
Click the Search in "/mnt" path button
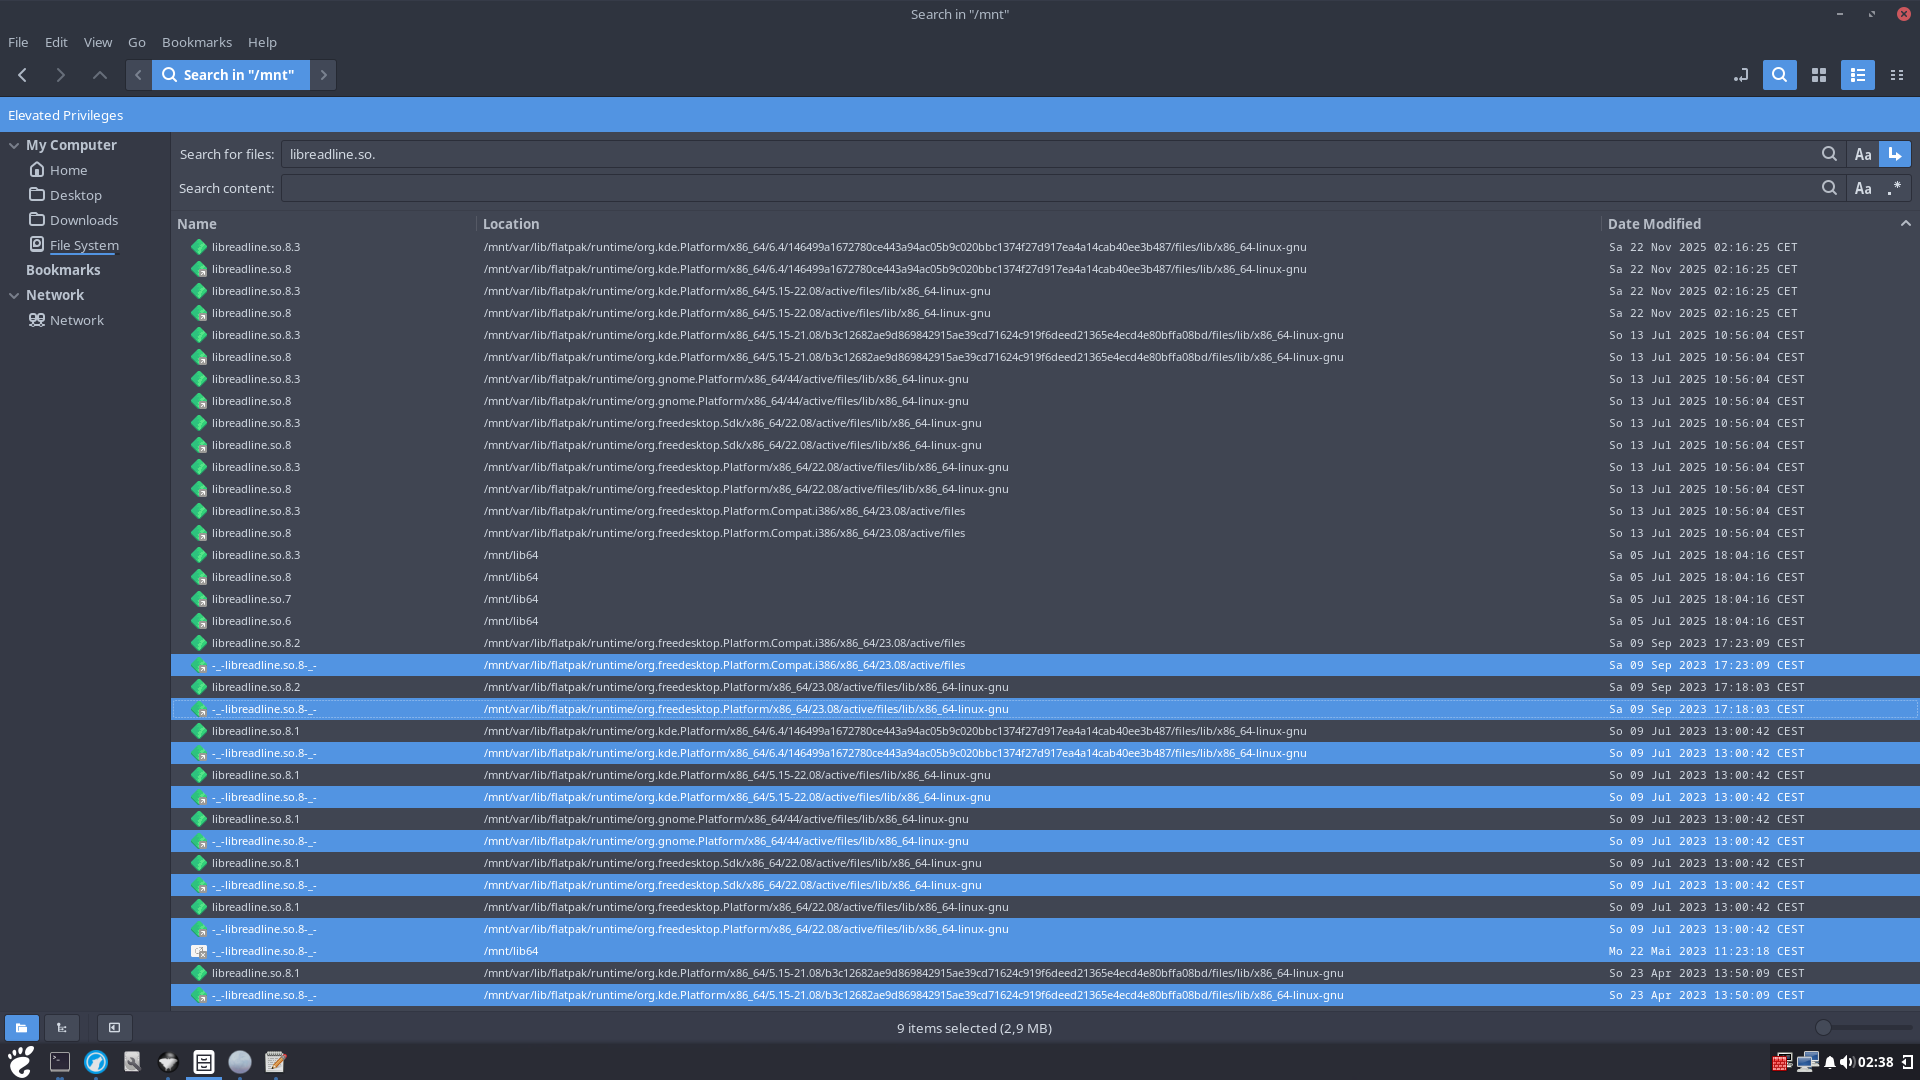click(x=230, y=75)
